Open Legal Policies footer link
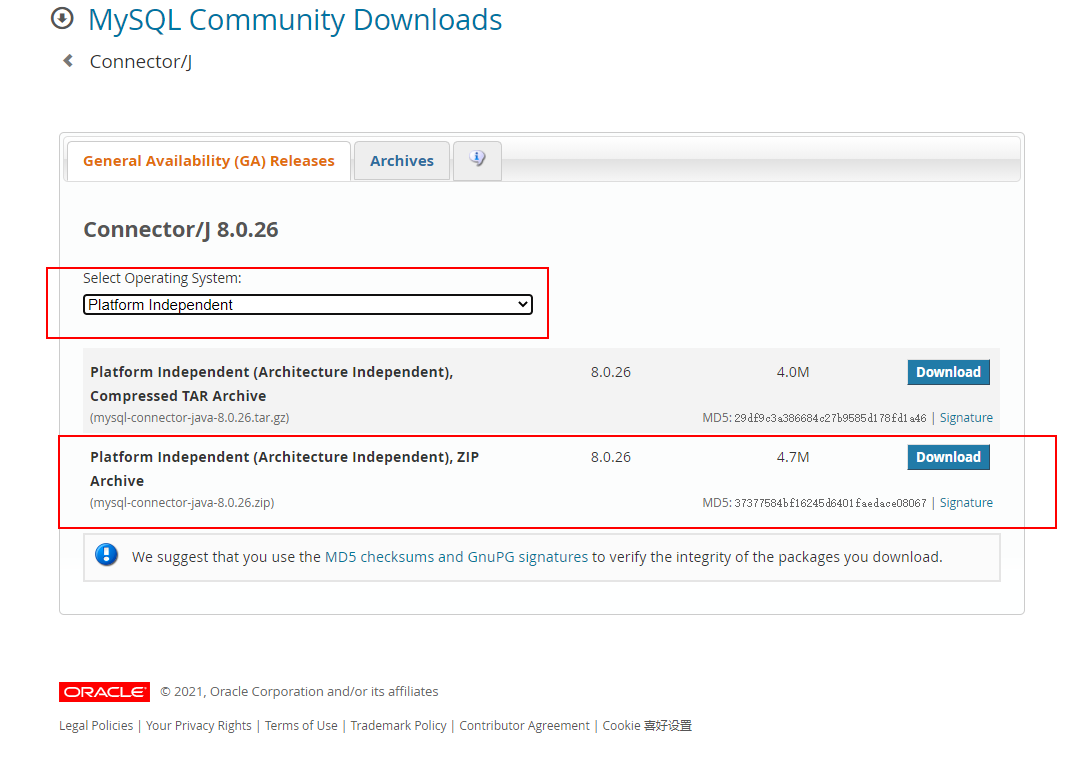1090x761 pixels. coord(96,726)
